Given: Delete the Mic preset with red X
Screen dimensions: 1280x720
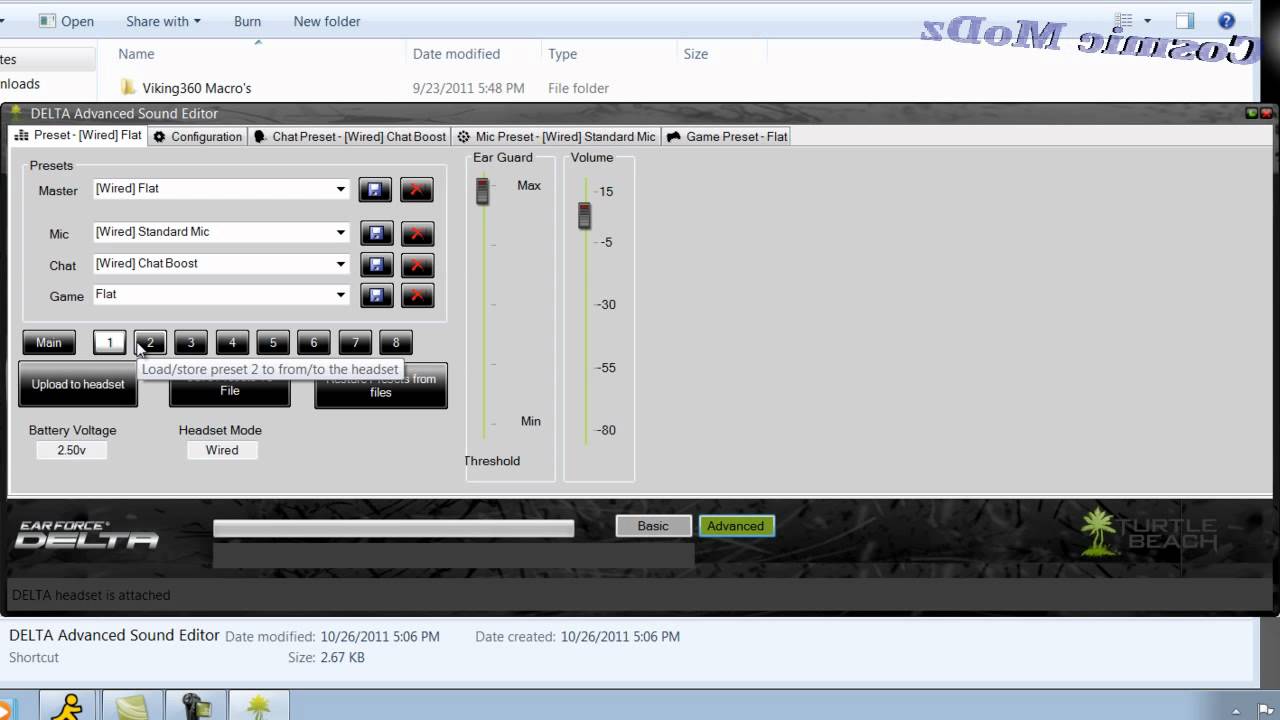Looking at the screenshot, I should pos(417,233).
